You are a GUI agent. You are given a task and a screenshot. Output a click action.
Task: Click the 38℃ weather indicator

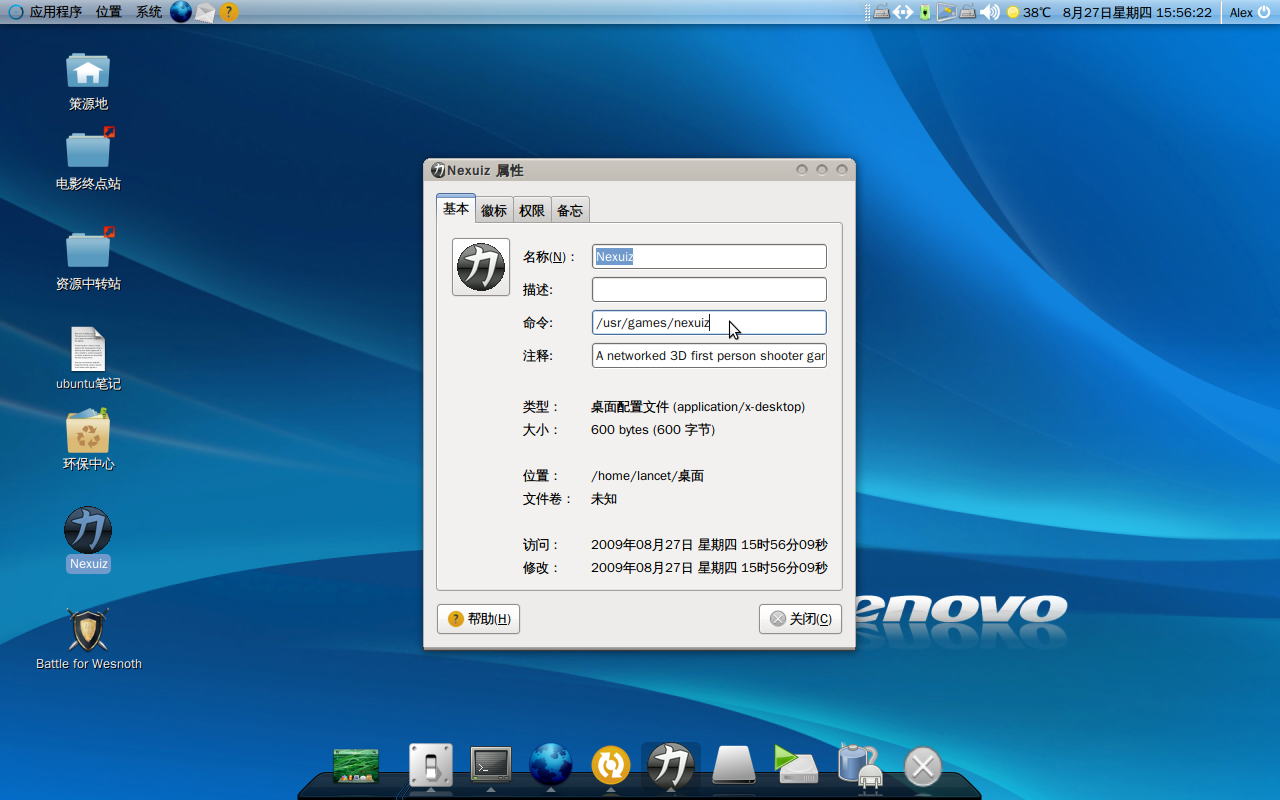[1029, 12]
